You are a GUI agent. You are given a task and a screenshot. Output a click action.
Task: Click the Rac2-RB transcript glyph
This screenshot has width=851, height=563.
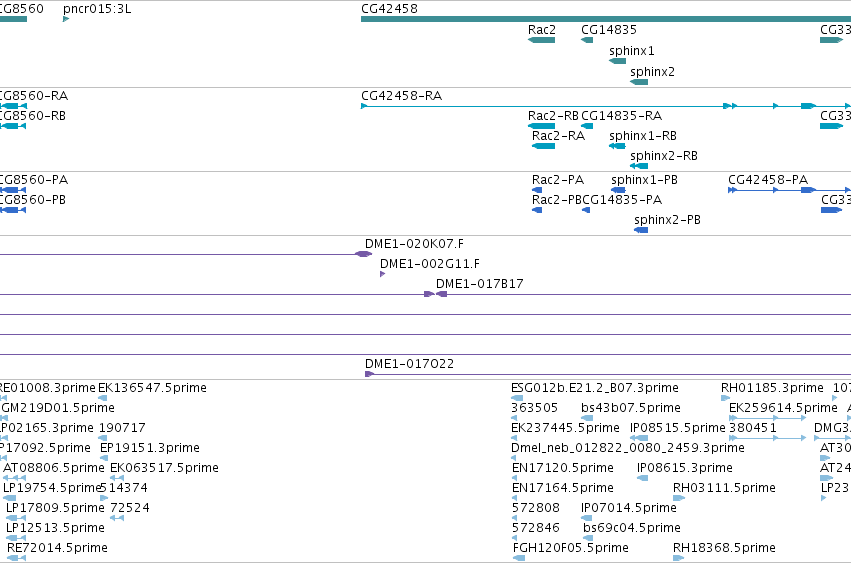pos(541,126)
